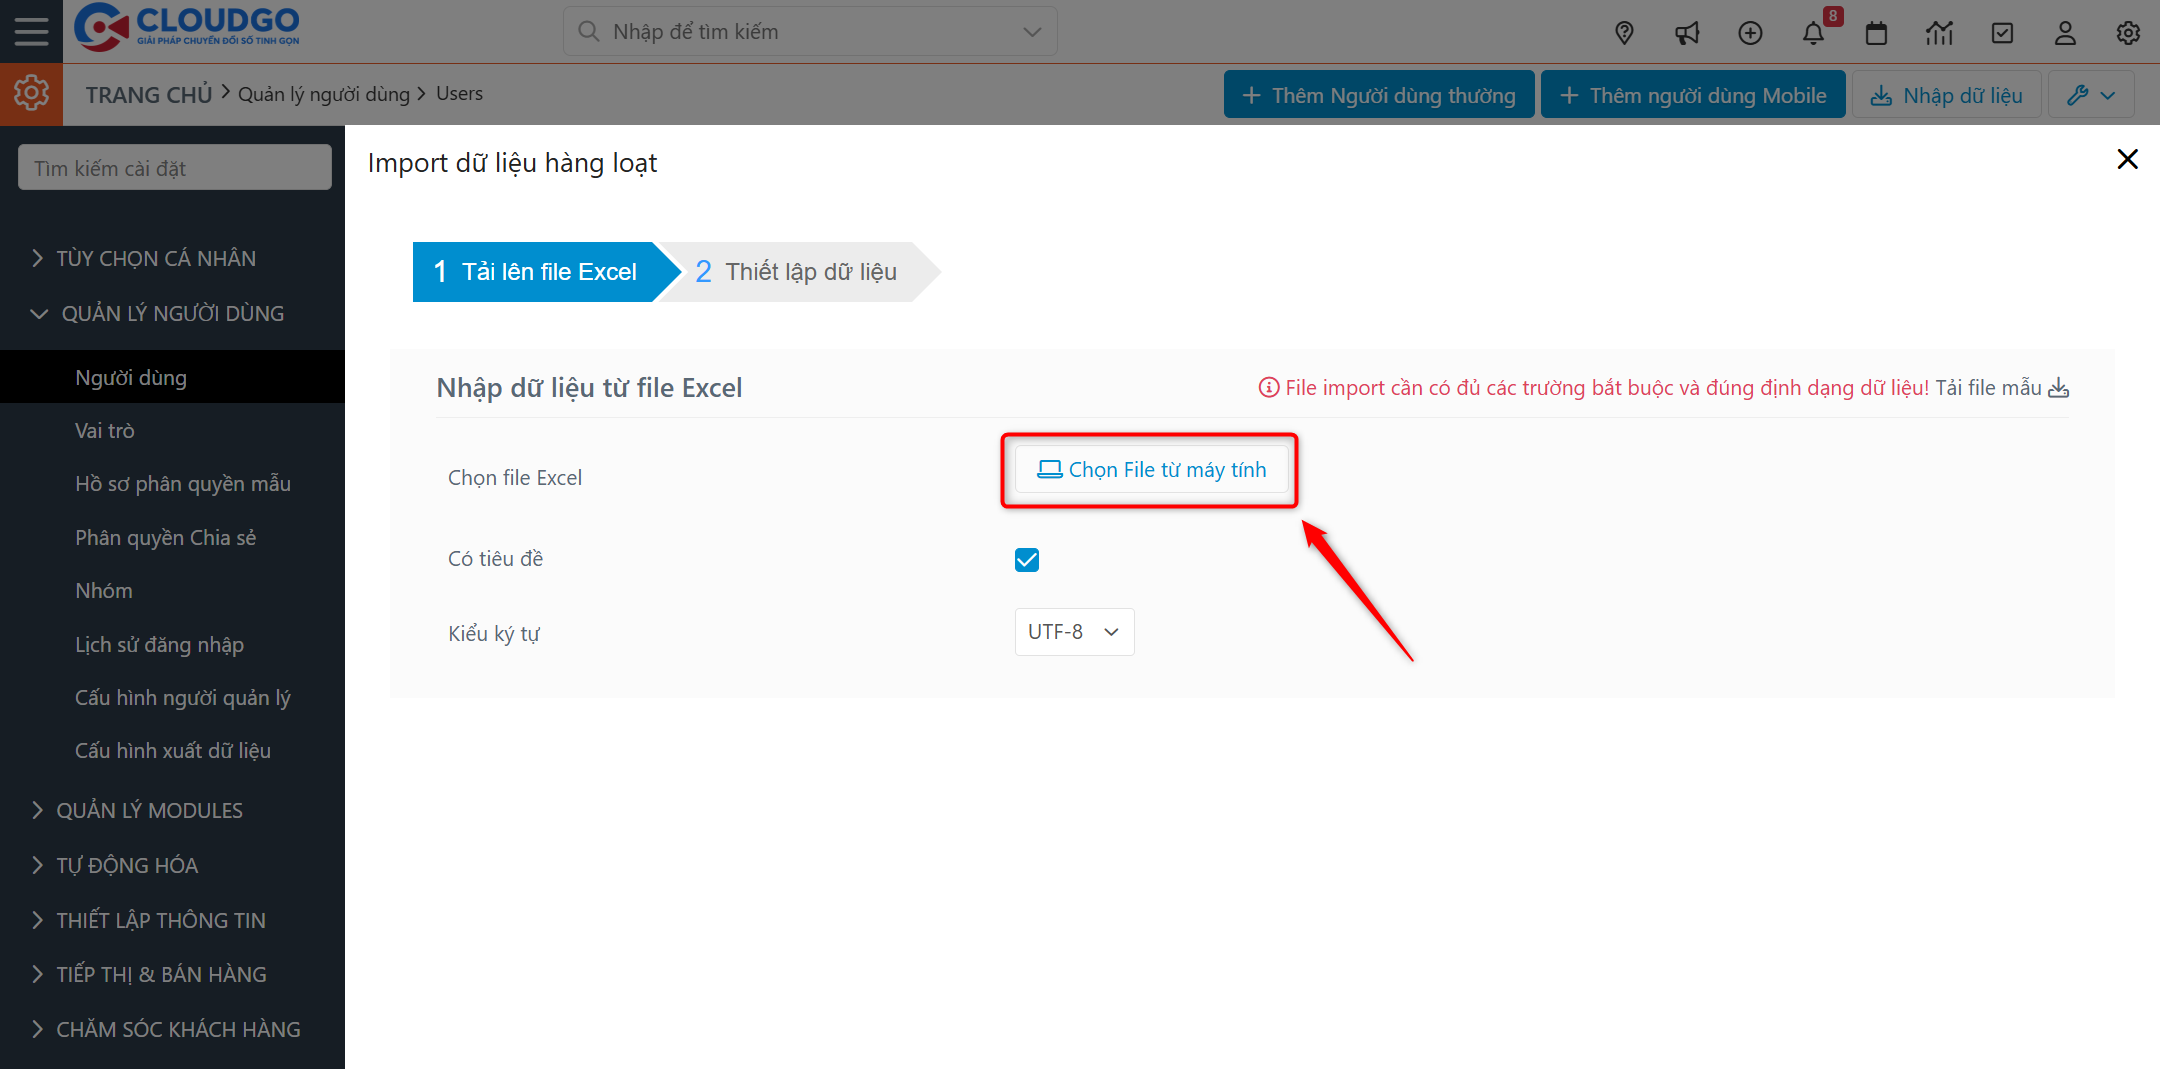Open the tasks checkbox icon in the header
This screenshot has width=2160, height=1069.
coord(2002,33)
